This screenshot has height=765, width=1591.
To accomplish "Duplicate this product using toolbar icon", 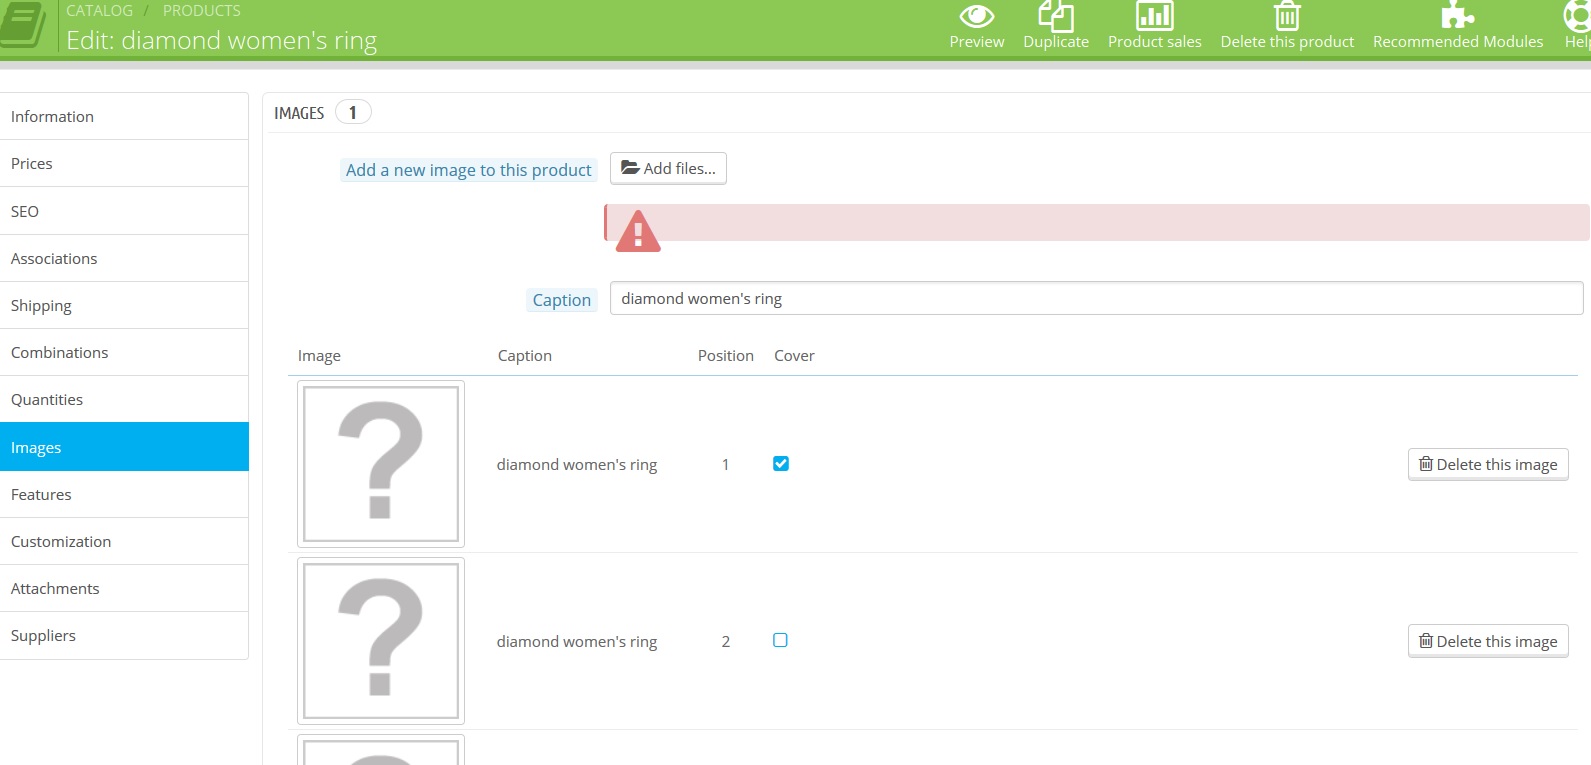I will coord(1056,16).
